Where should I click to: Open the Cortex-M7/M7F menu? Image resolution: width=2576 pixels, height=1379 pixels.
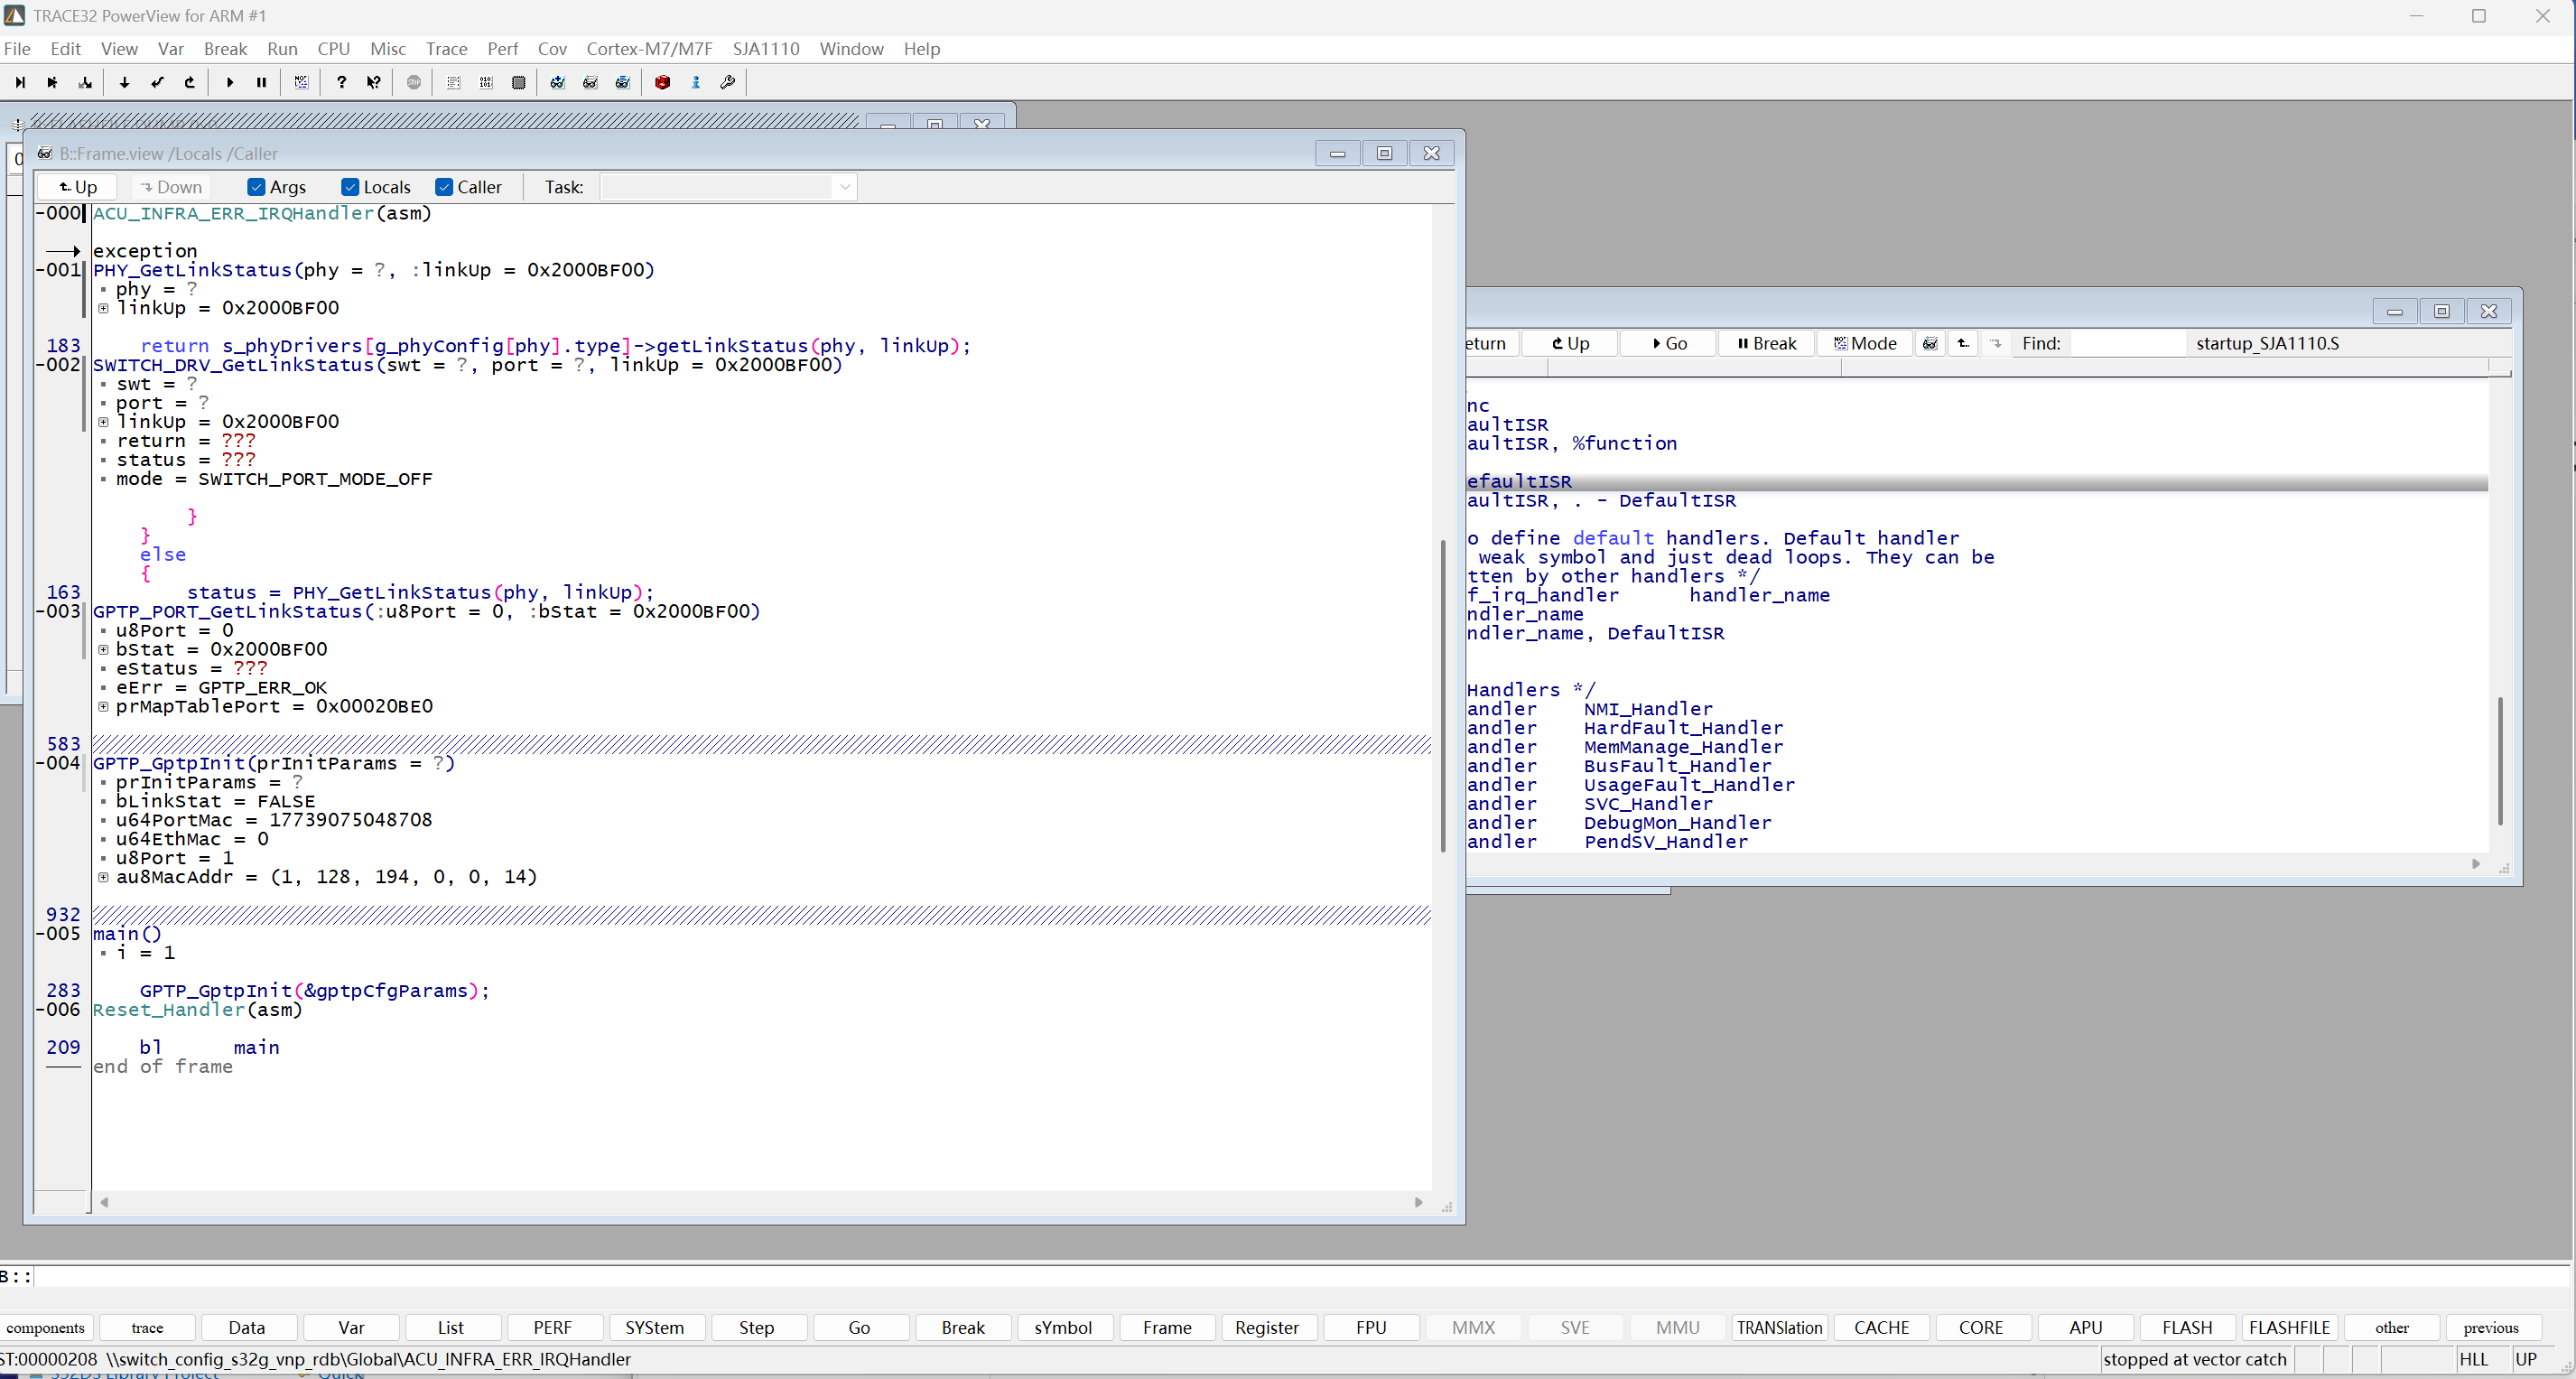click(x=649, y=49)
